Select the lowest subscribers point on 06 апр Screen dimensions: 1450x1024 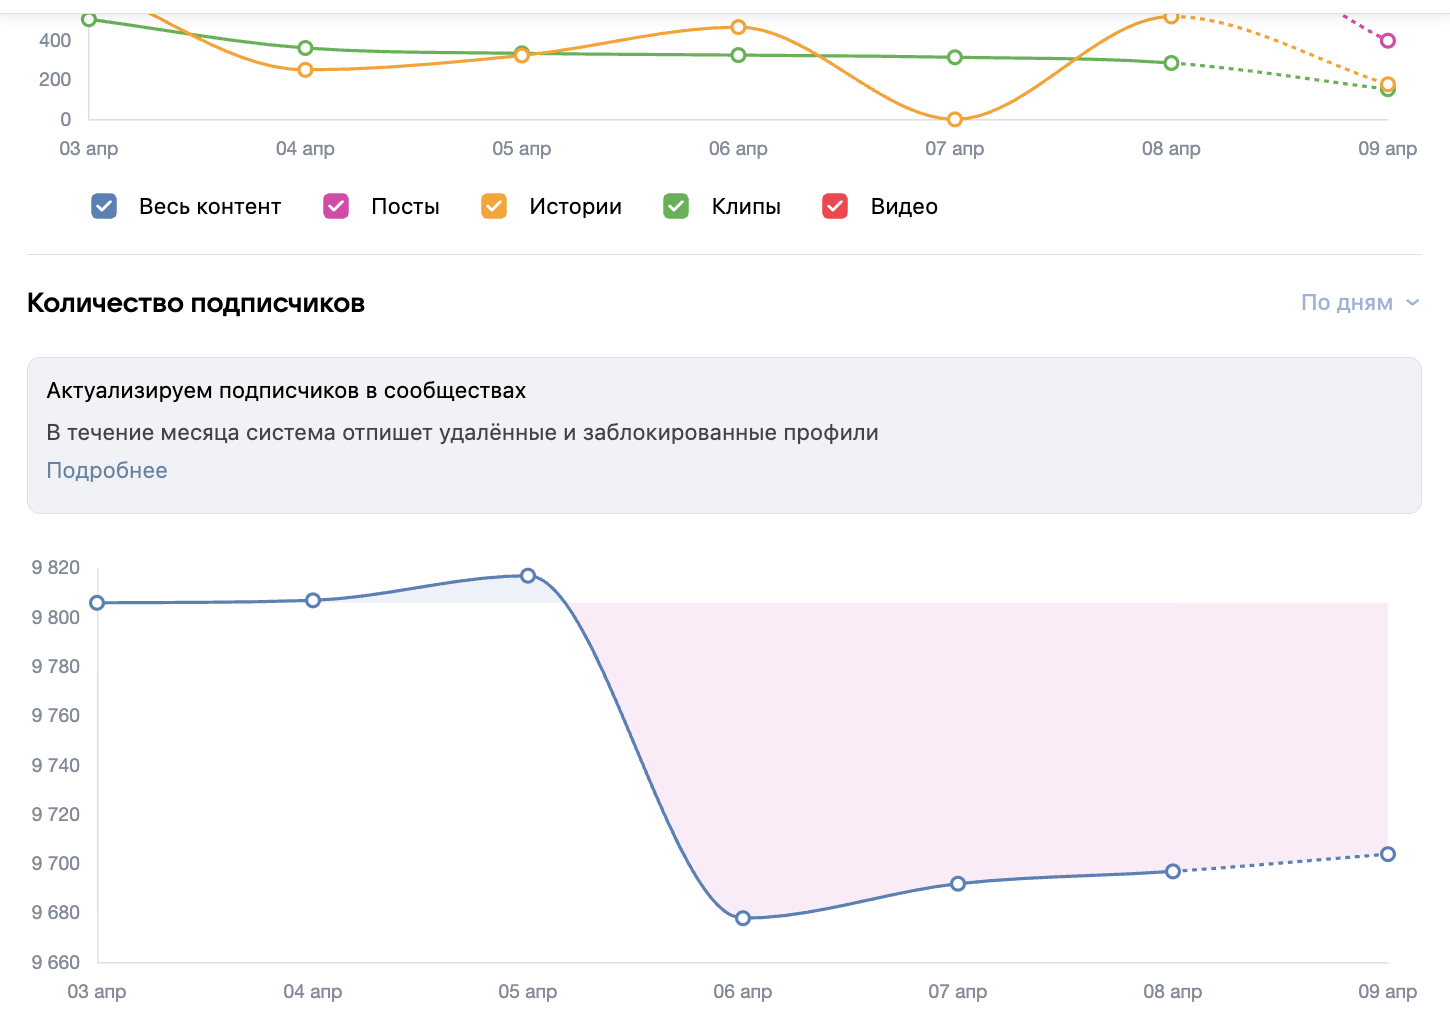(743, 918)
